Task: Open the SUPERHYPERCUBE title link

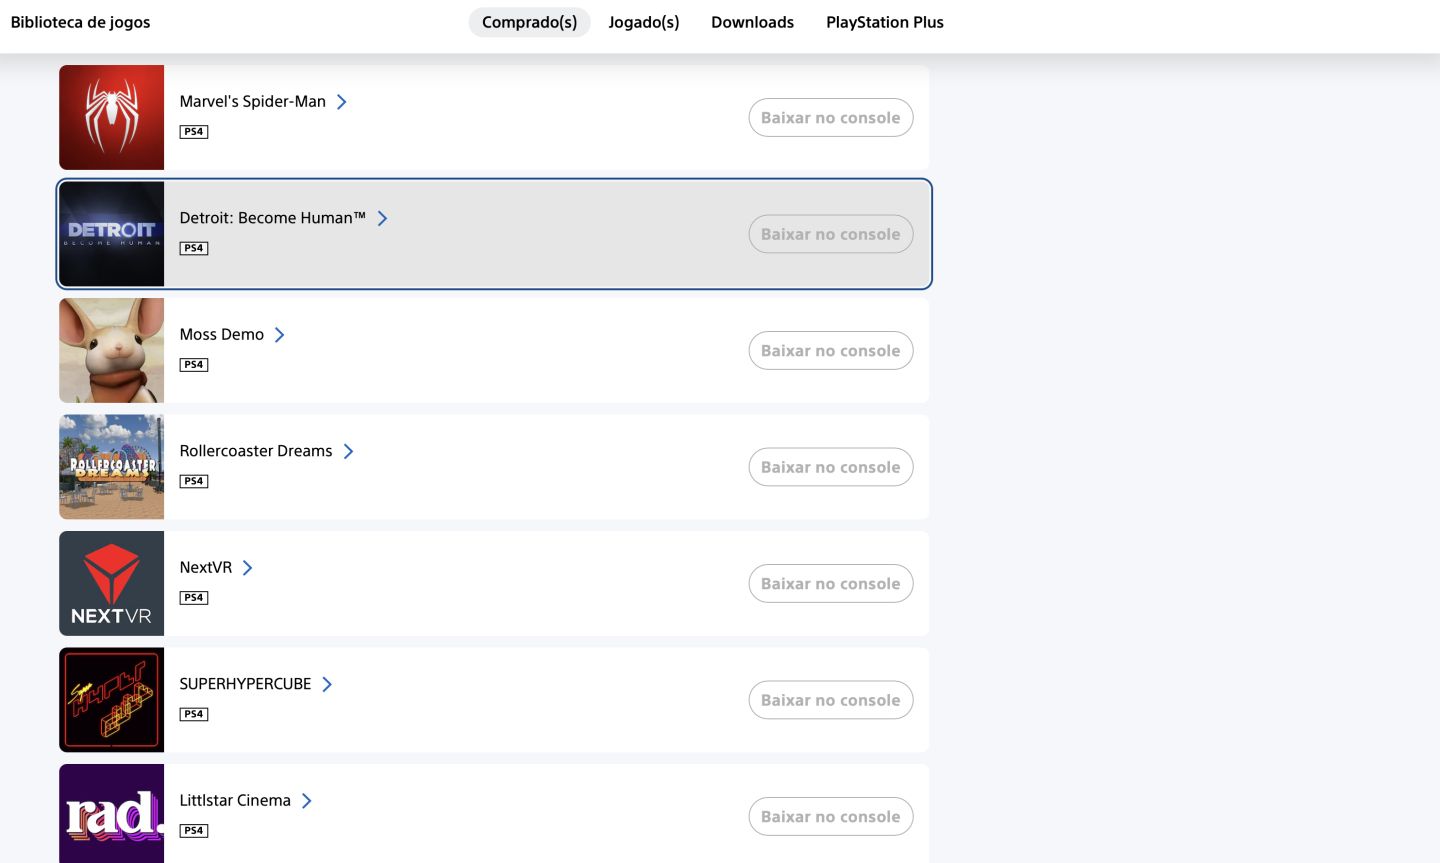Action: point(245,684)
